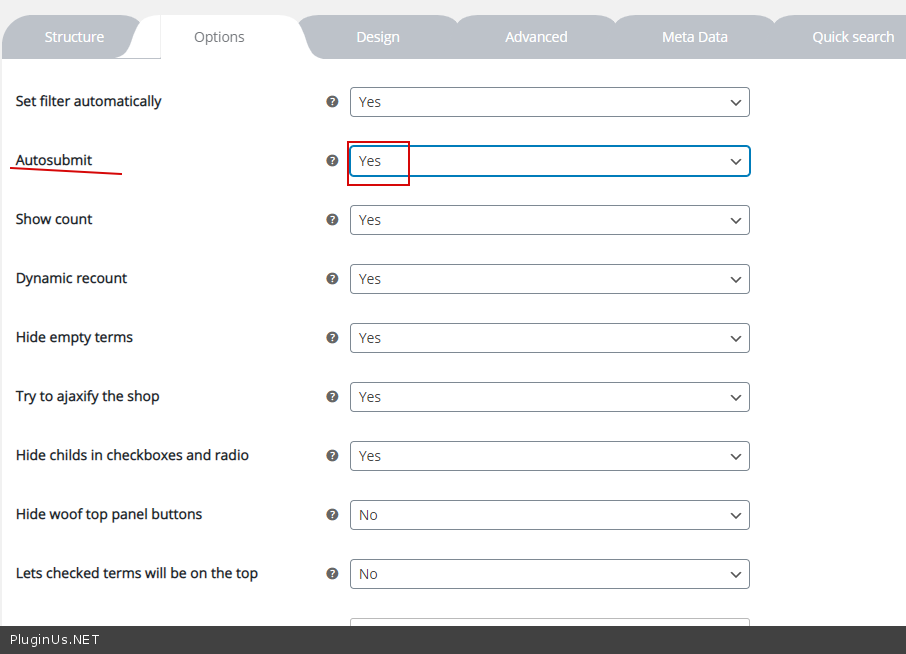The image size is (906, 654).
Task: Switch to the Structure tab
Action: [74, 37]
